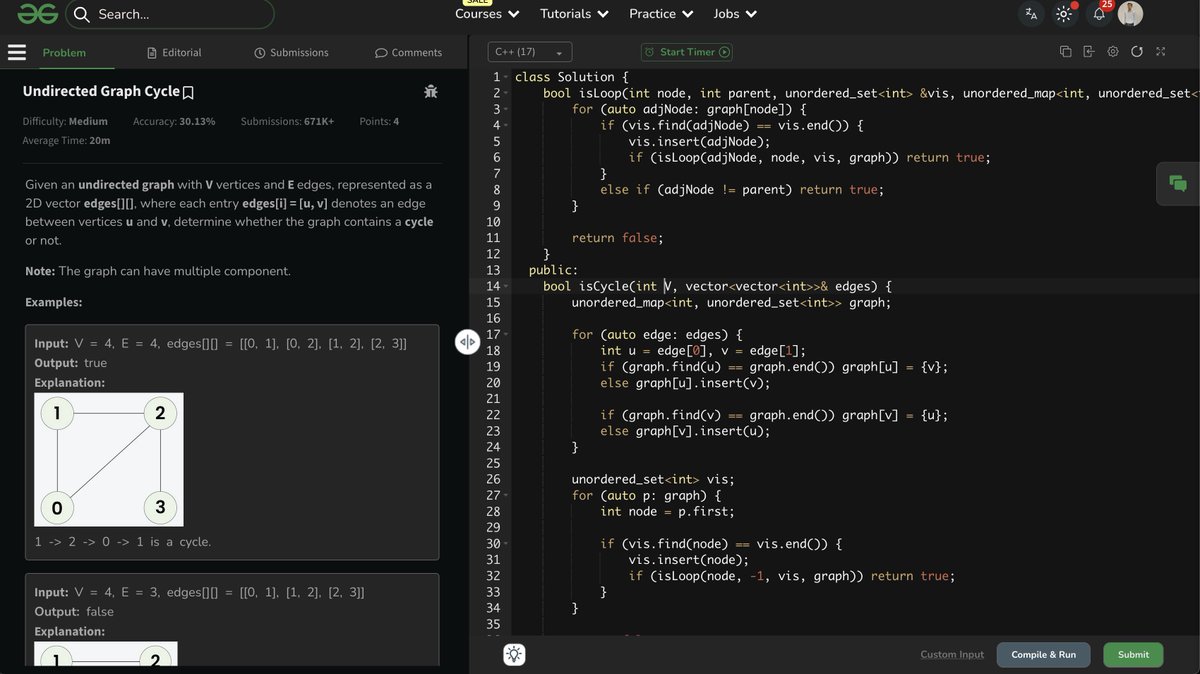Click the panel splitter handle icon
1200x674 pixels.
pos(467,342)
